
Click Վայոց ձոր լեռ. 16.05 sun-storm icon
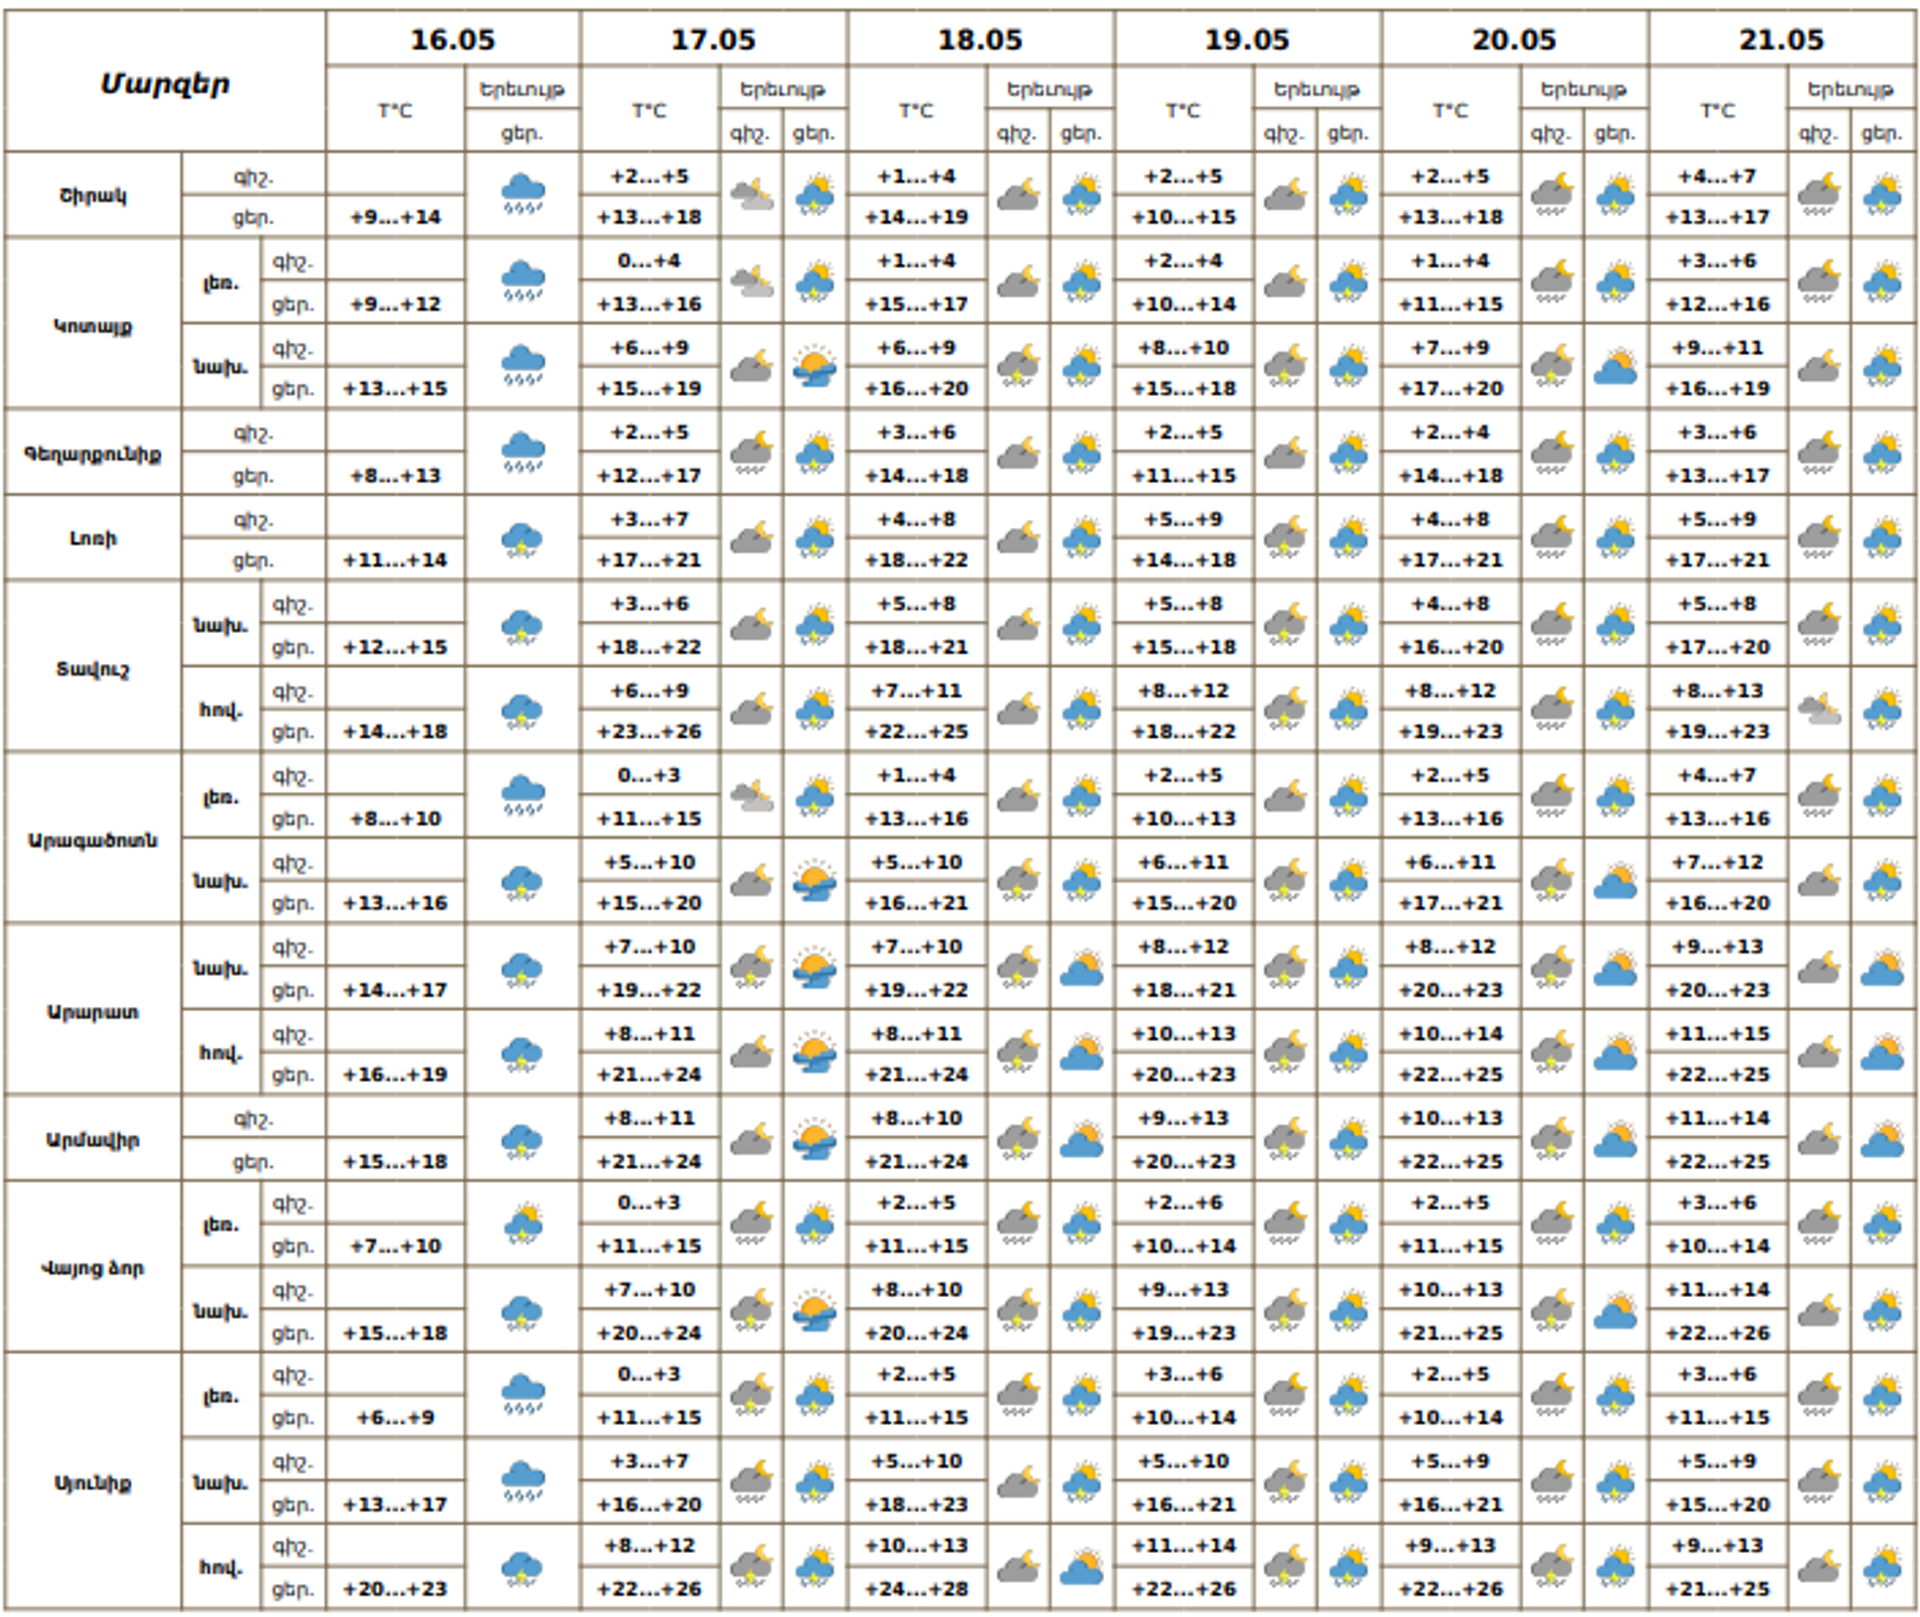[x=523, y=1224]
